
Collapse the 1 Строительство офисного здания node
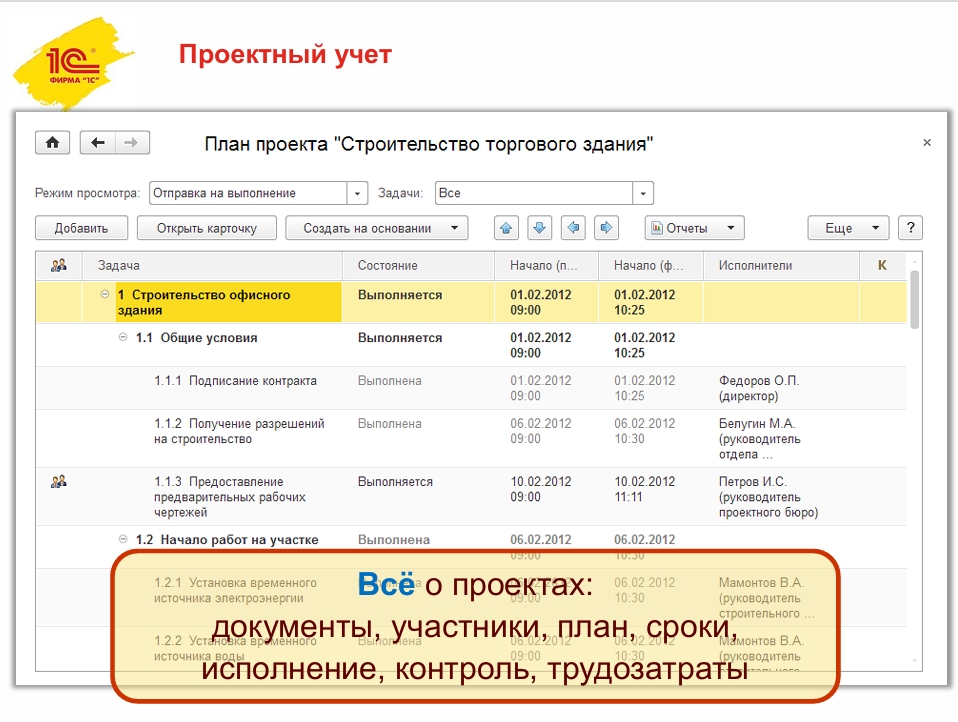point(105,295)
